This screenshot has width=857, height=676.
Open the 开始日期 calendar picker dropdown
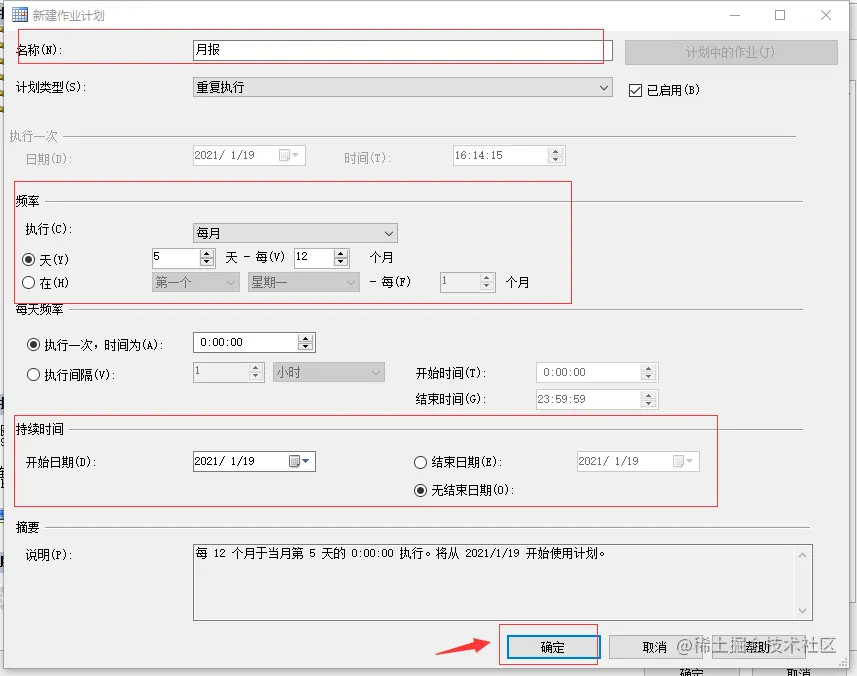(x=300, y=461)
